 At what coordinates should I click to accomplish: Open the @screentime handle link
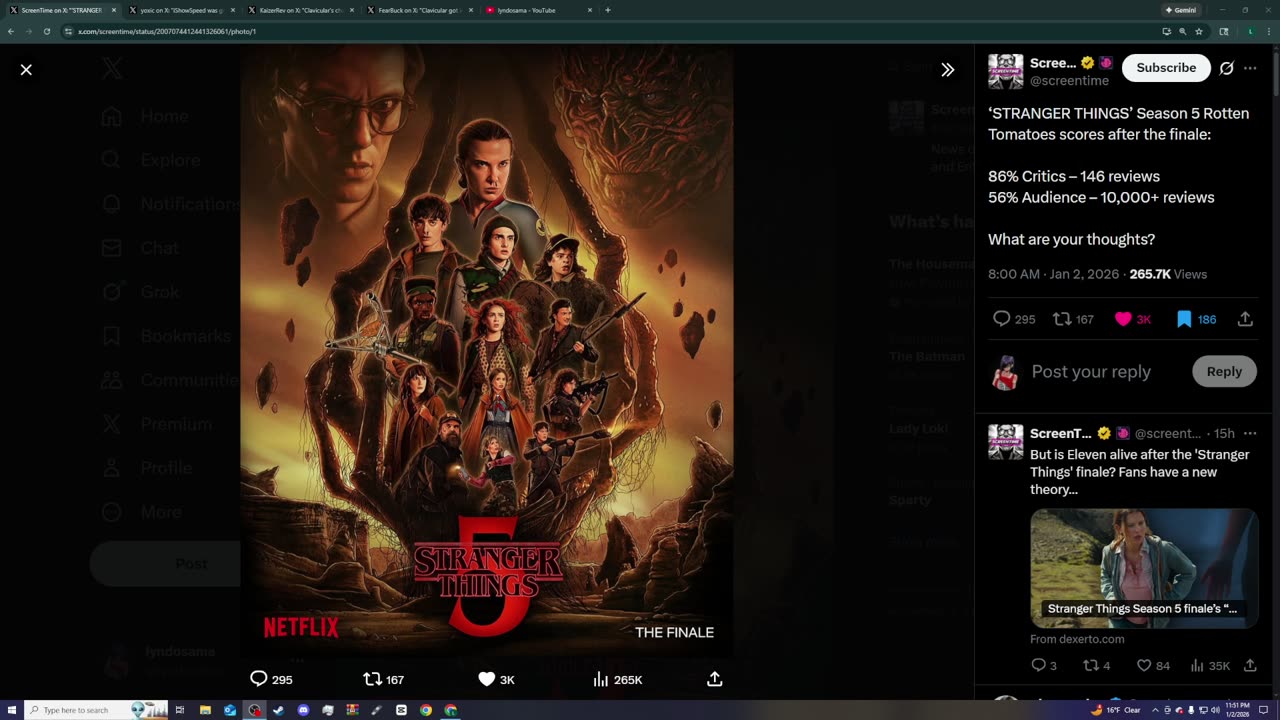1068,81
